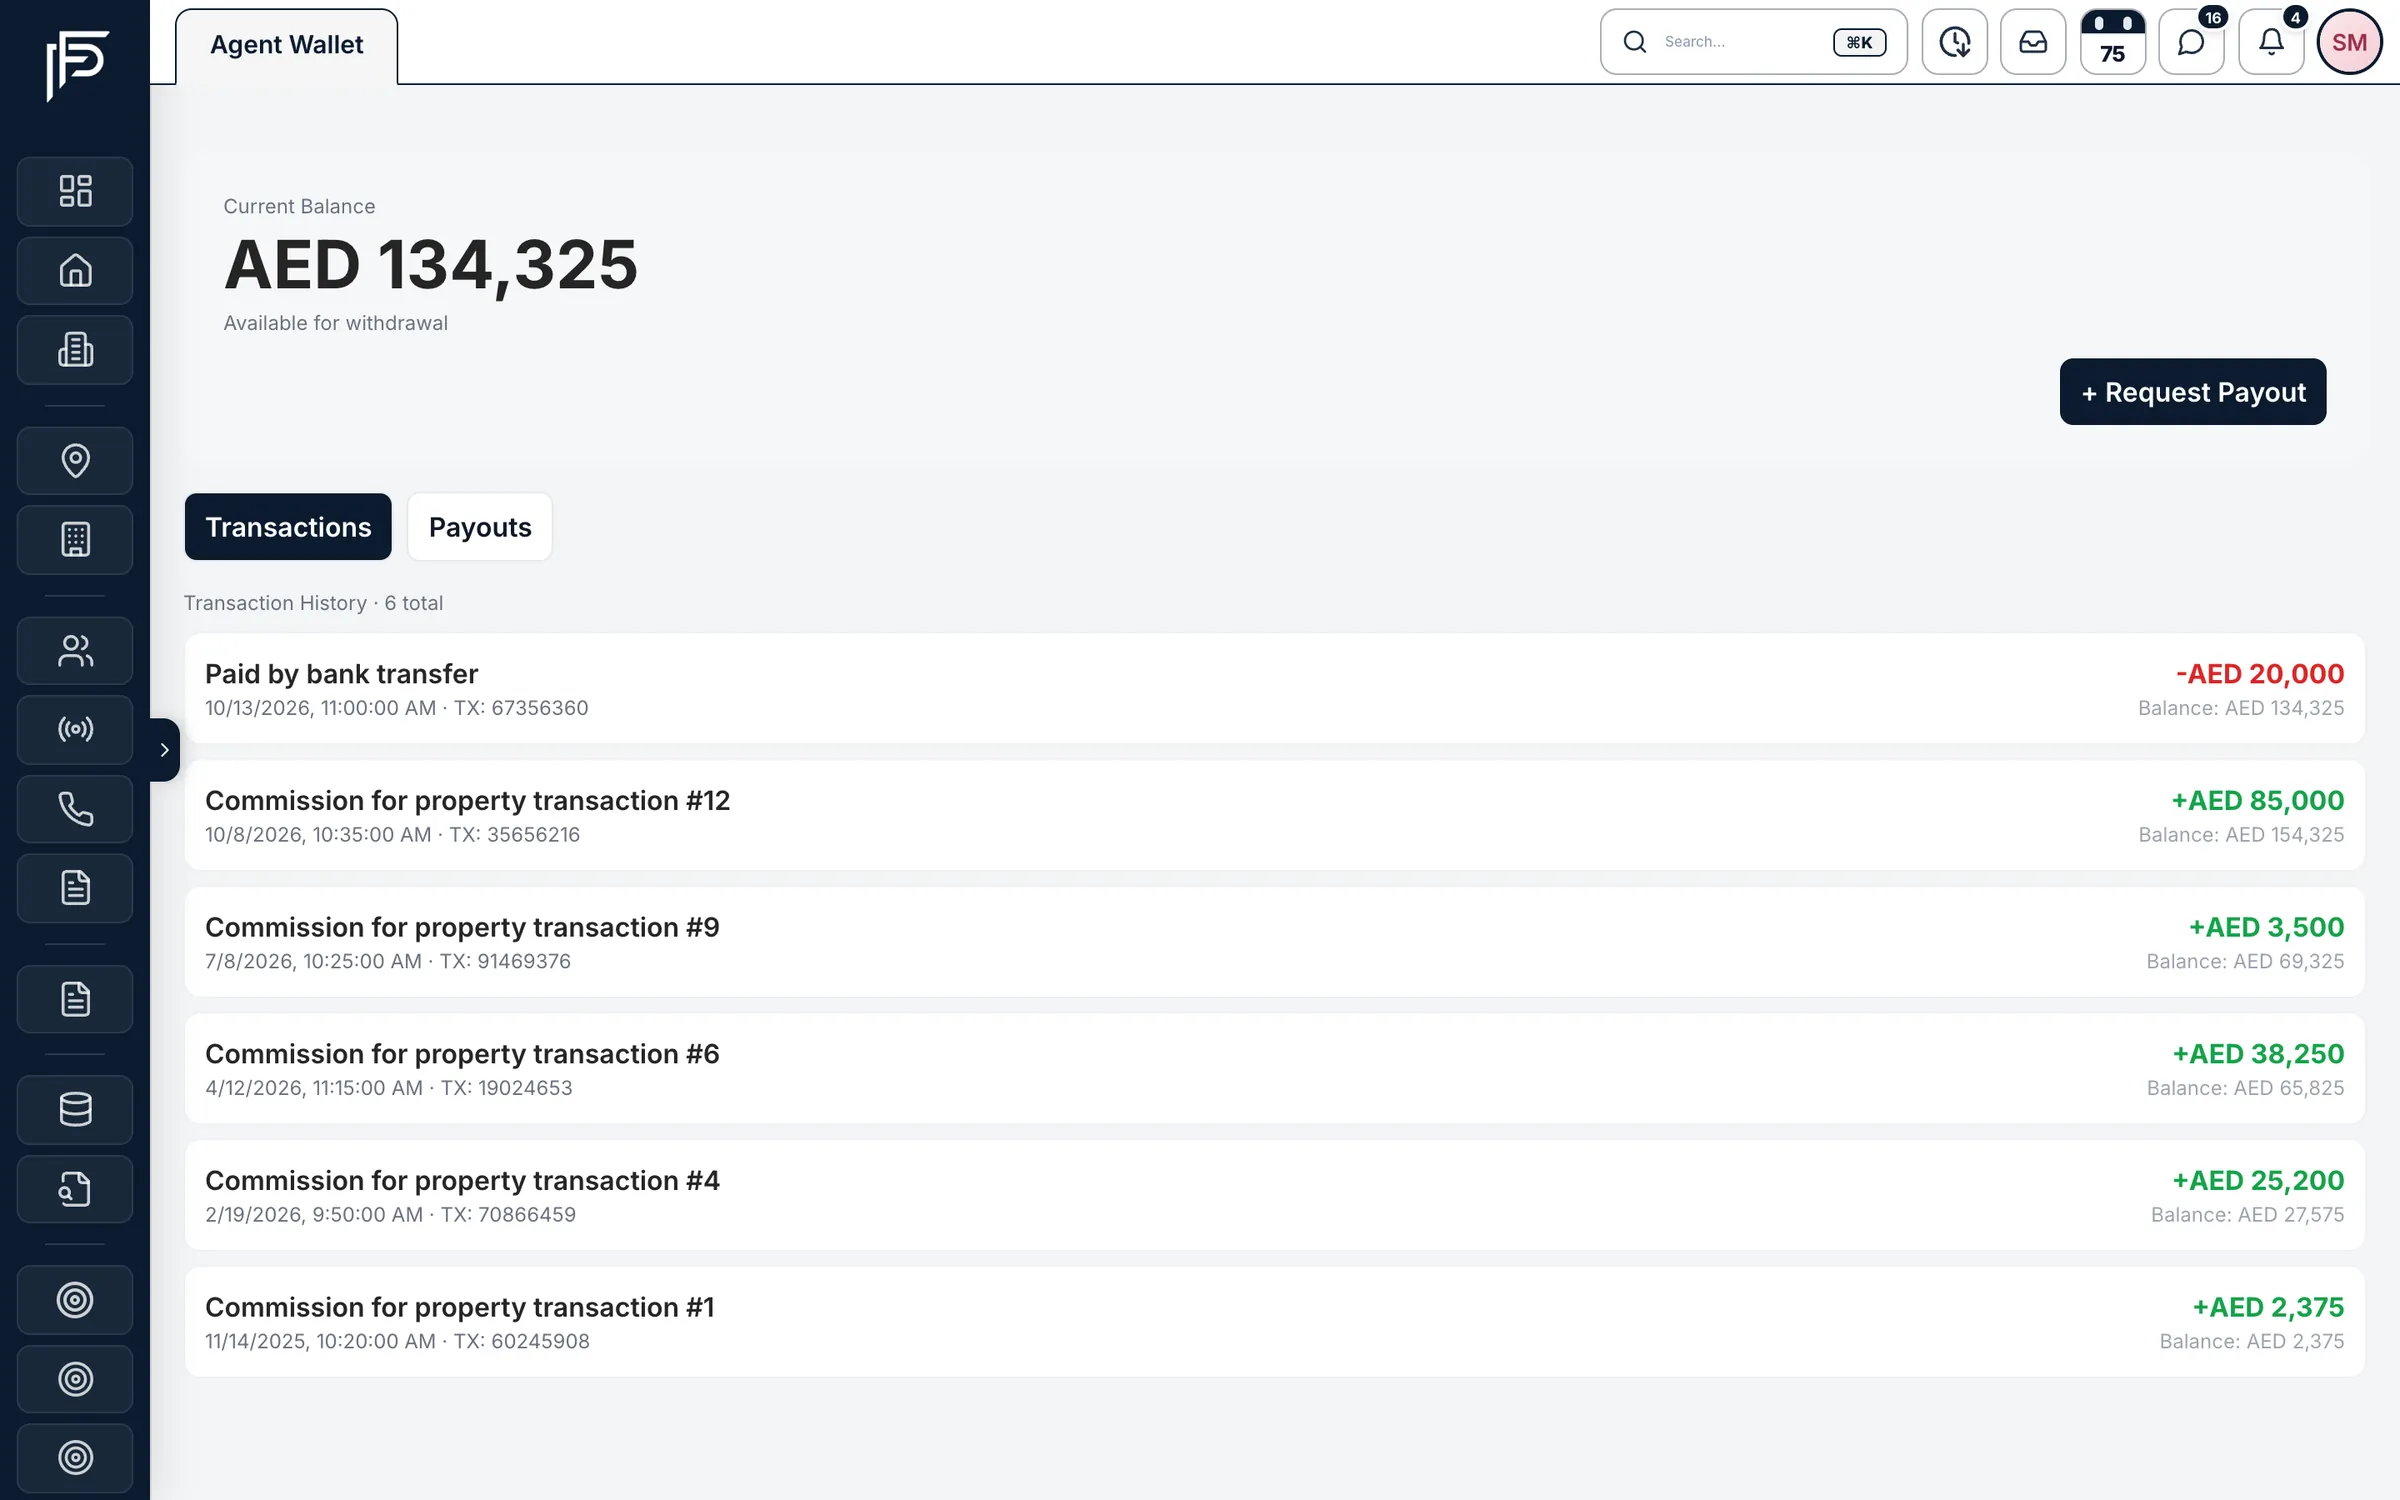This screenshot has width=2400, height=1500.
Task: Open the home icon in sidebar
Action: pos(75,270)
